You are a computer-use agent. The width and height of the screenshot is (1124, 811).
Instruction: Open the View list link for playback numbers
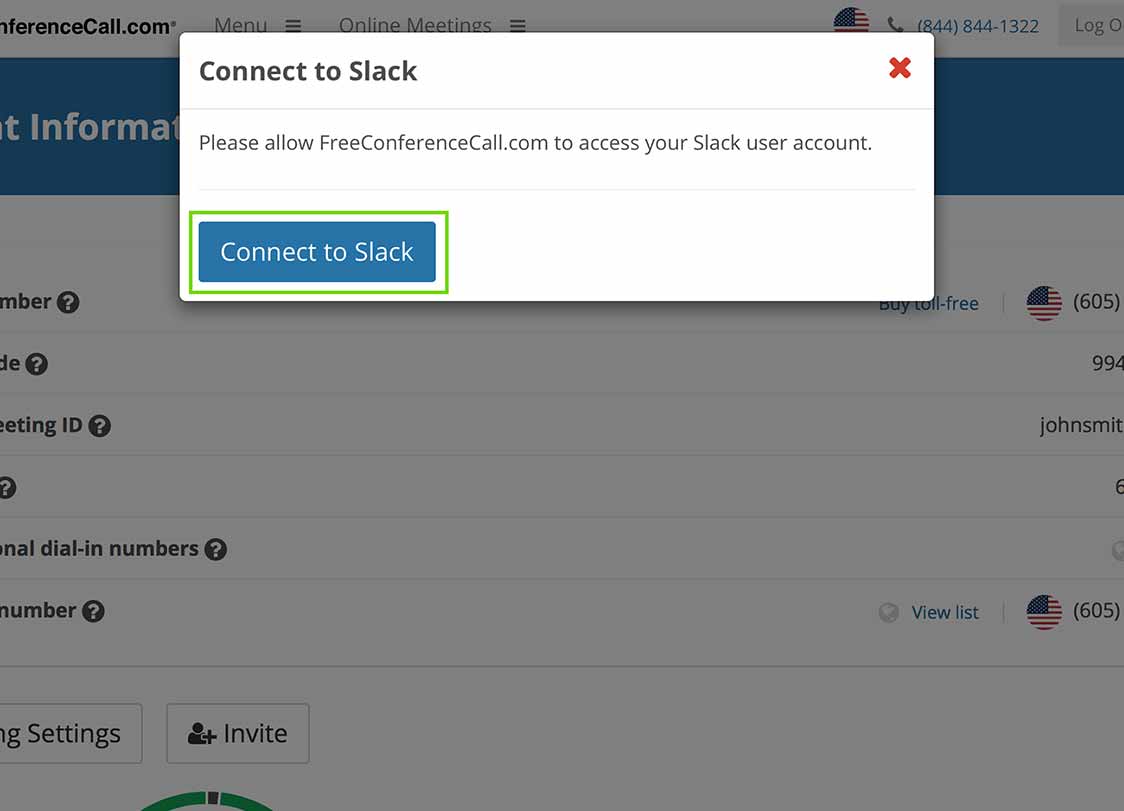945,612
